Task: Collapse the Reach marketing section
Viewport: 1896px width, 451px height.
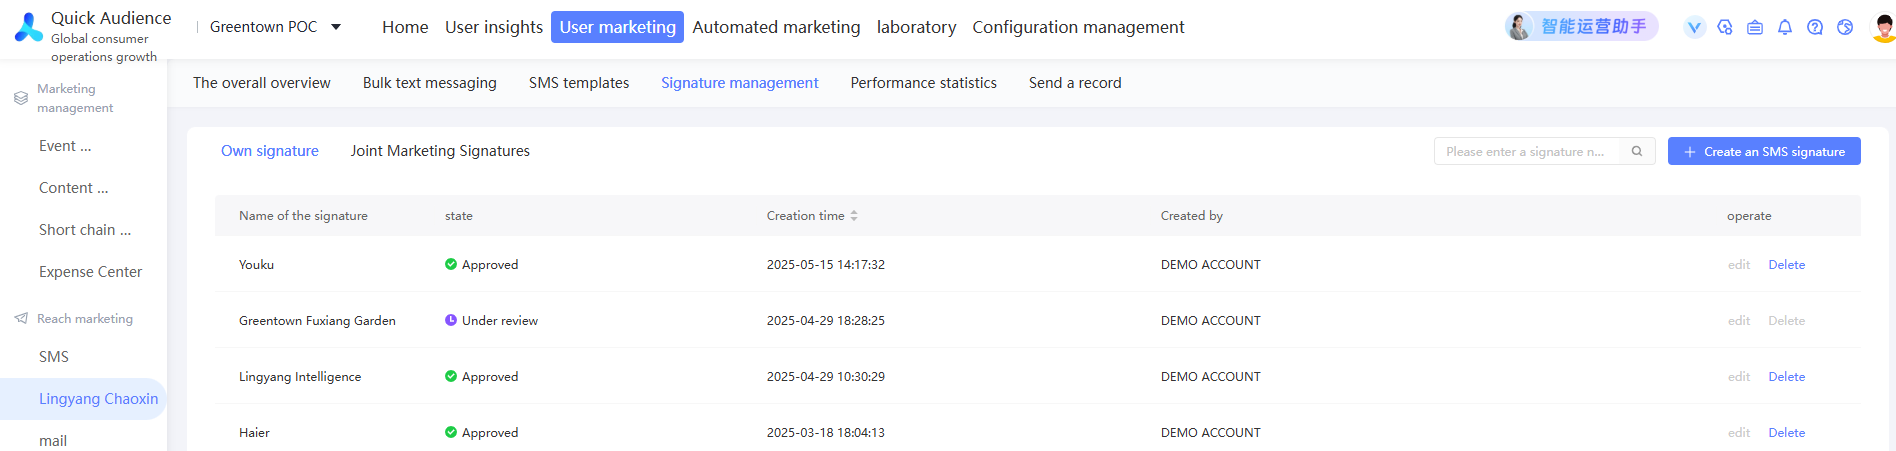Action: click(75, 319)
